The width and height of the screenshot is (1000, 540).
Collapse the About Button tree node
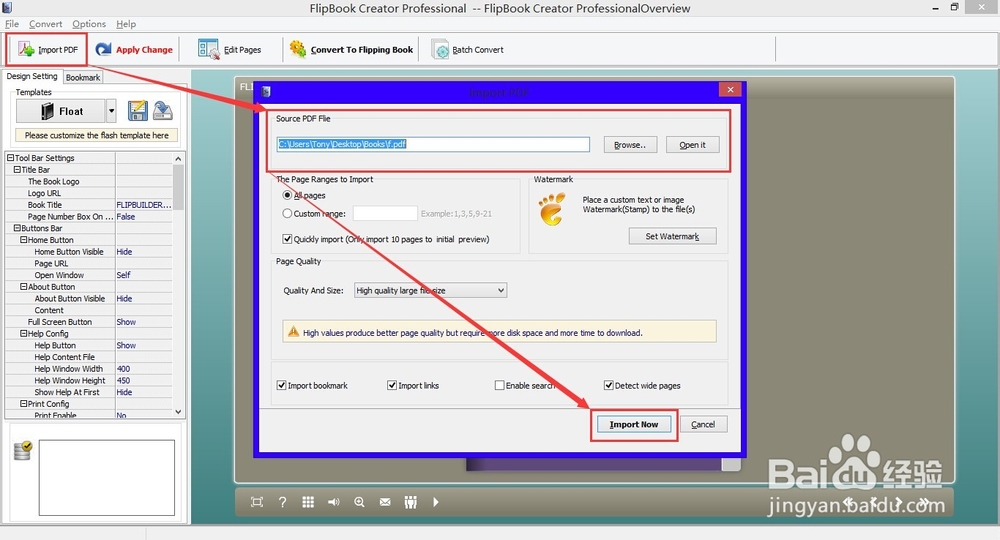24,286
